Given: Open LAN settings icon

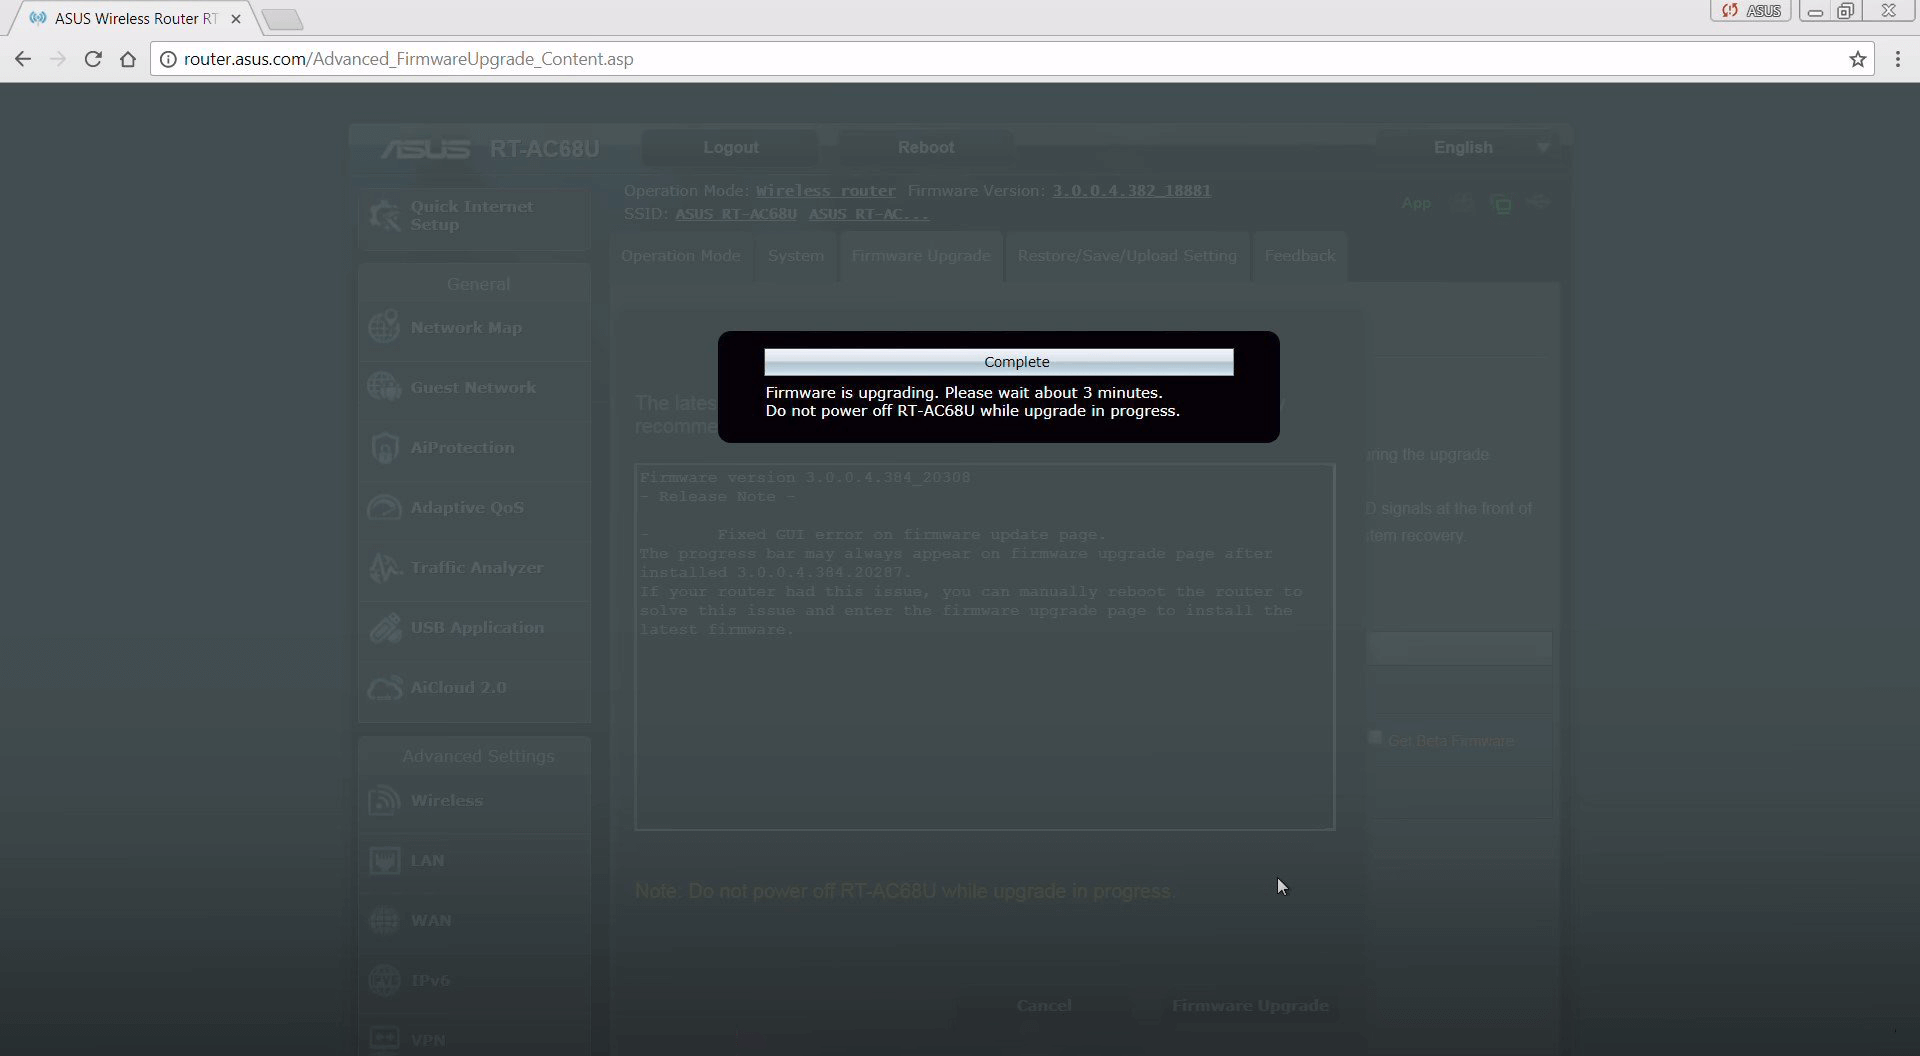Looking at the screenshot, I should click(385, 861).
